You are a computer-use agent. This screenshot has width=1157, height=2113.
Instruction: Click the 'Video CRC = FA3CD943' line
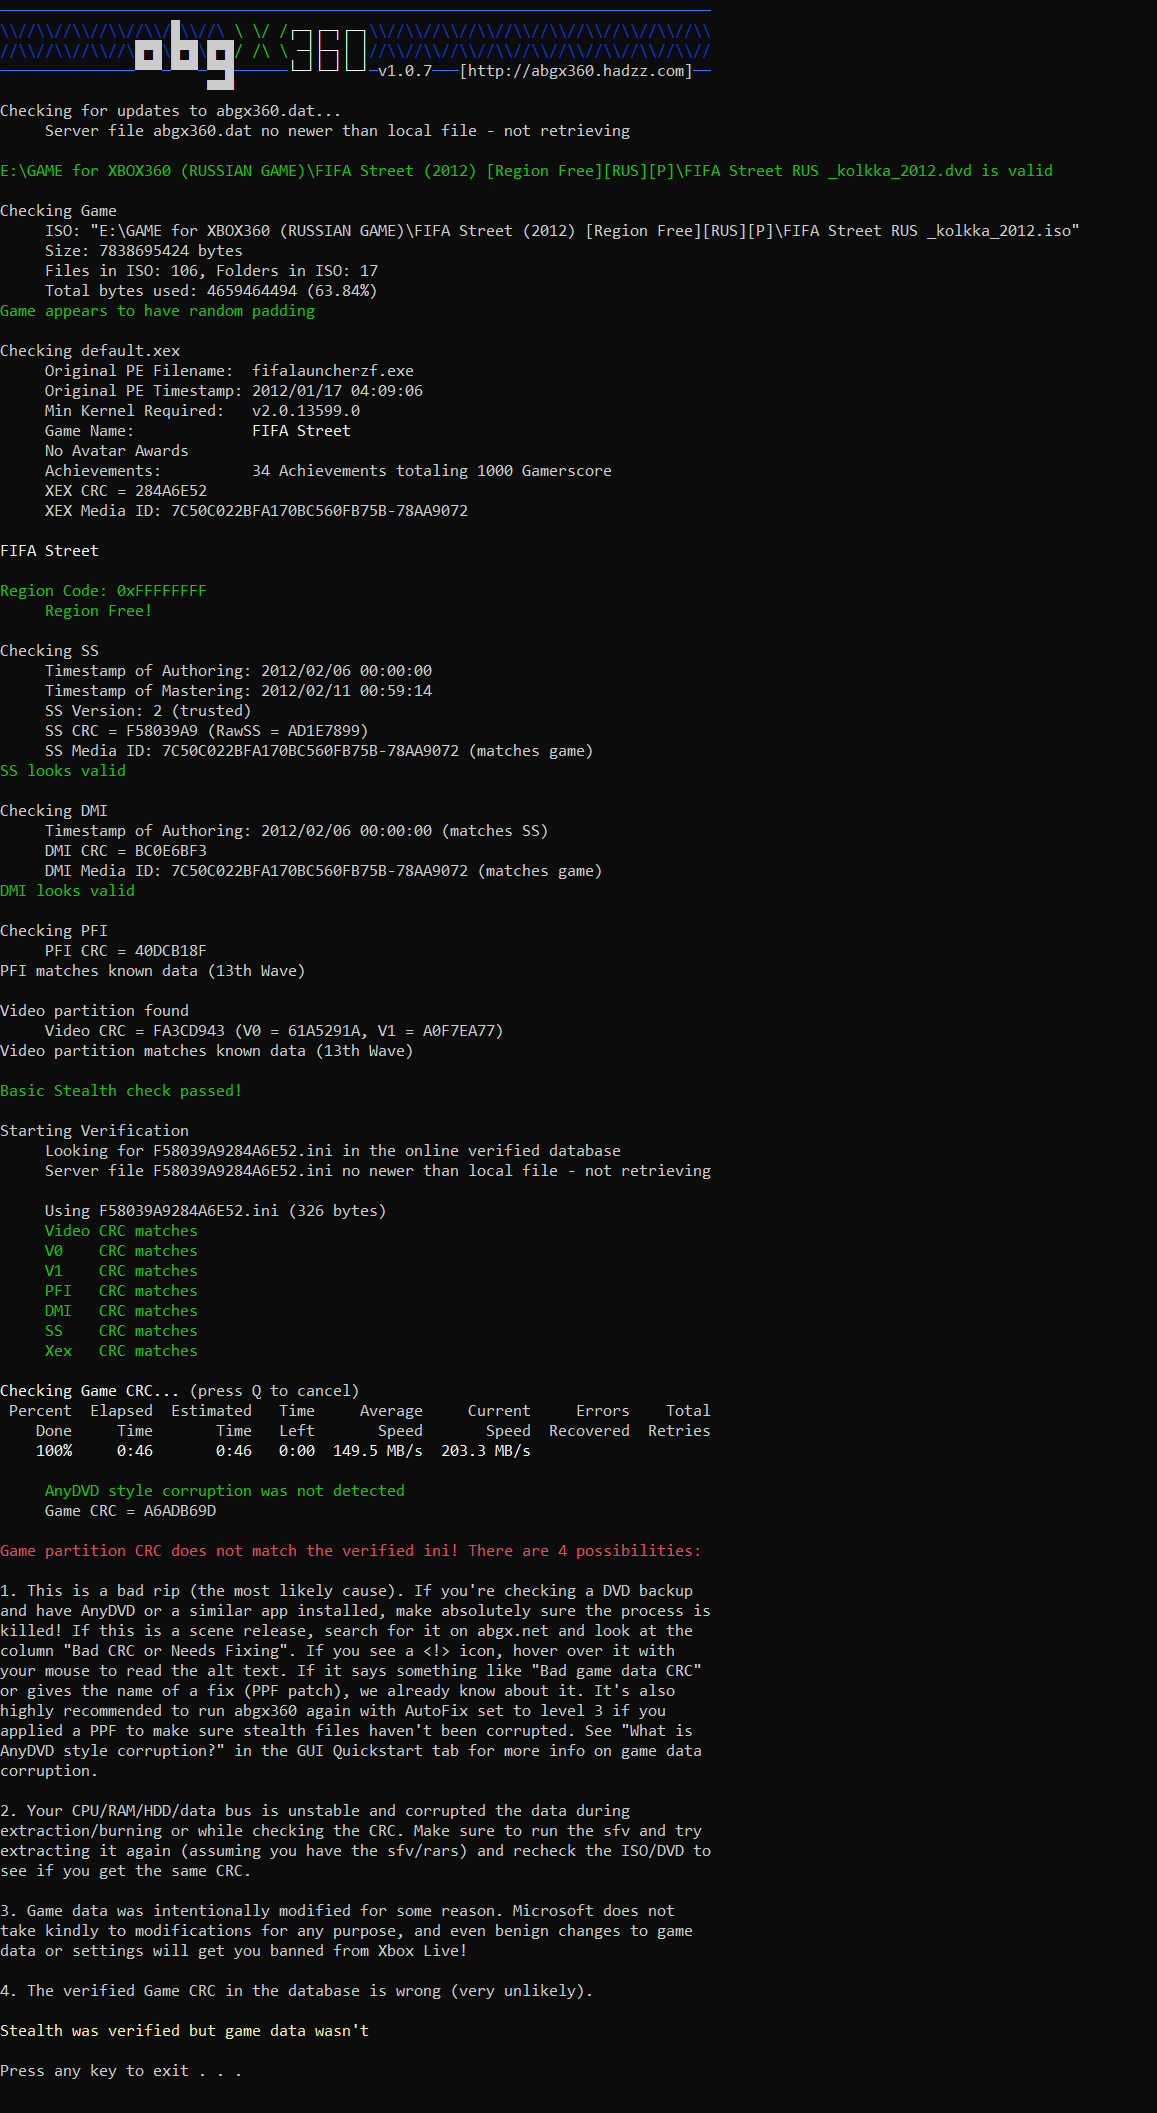coord(274,1031)
